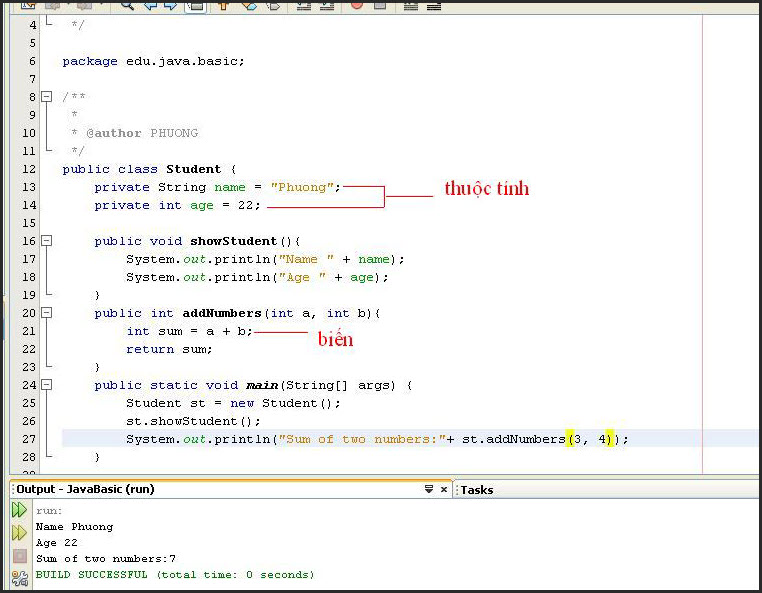This screenshot has width=762, height=593.
Task: Close the Output - JavaBasic (run) tab
Action: coord(444,489)
